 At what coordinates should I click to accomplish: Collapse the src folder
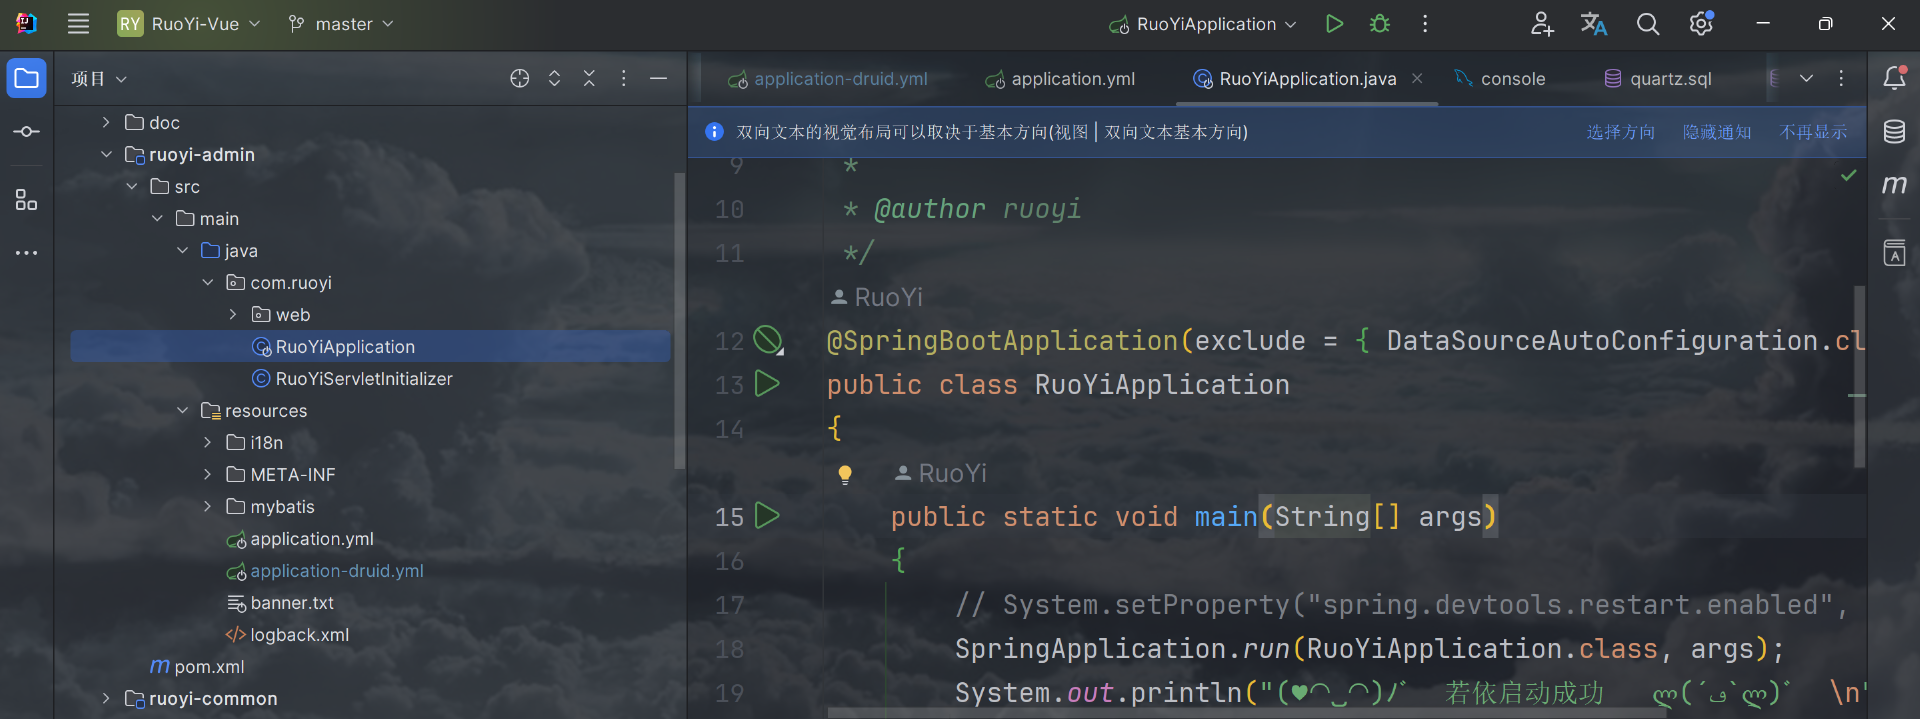tap(131, 186)
